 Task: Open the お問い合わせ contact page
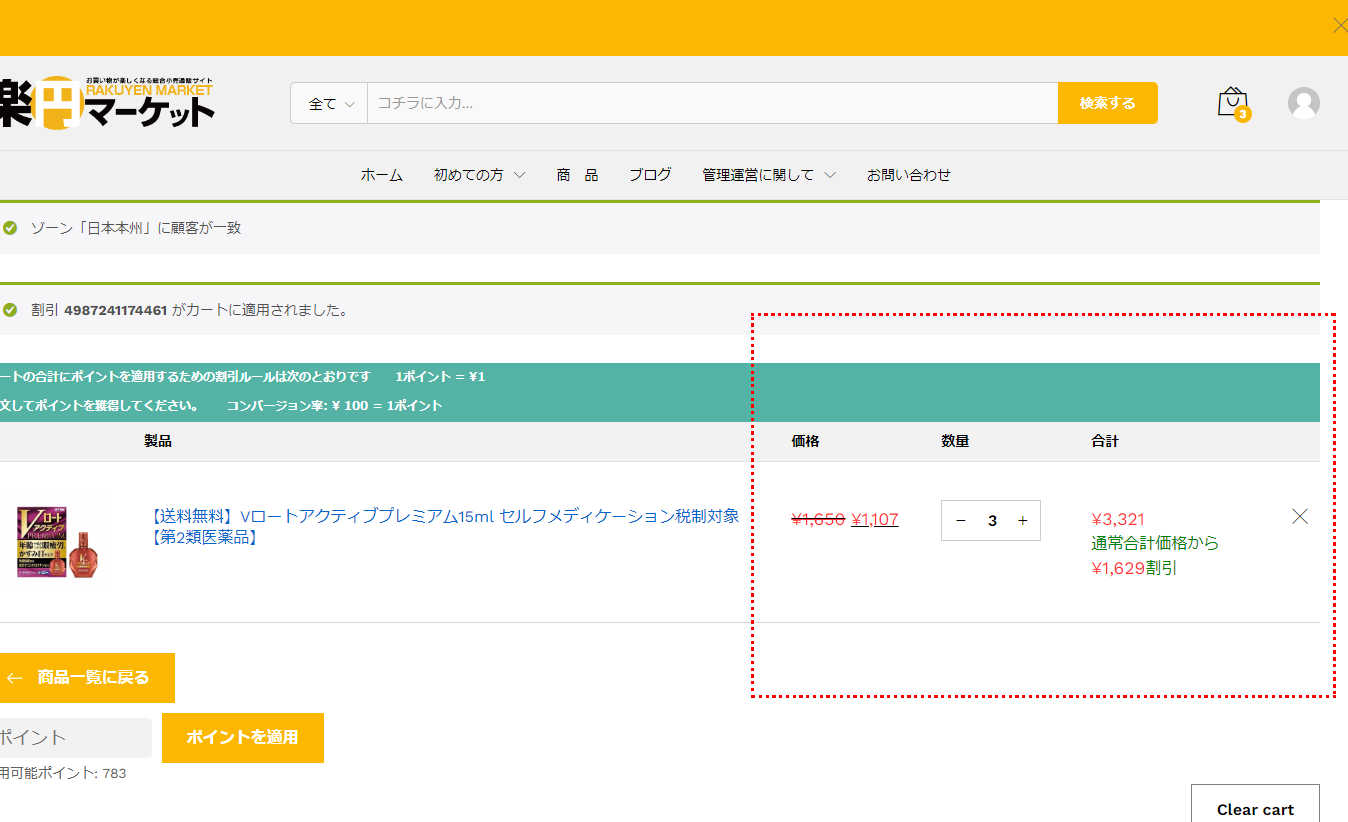pos(908,175)
